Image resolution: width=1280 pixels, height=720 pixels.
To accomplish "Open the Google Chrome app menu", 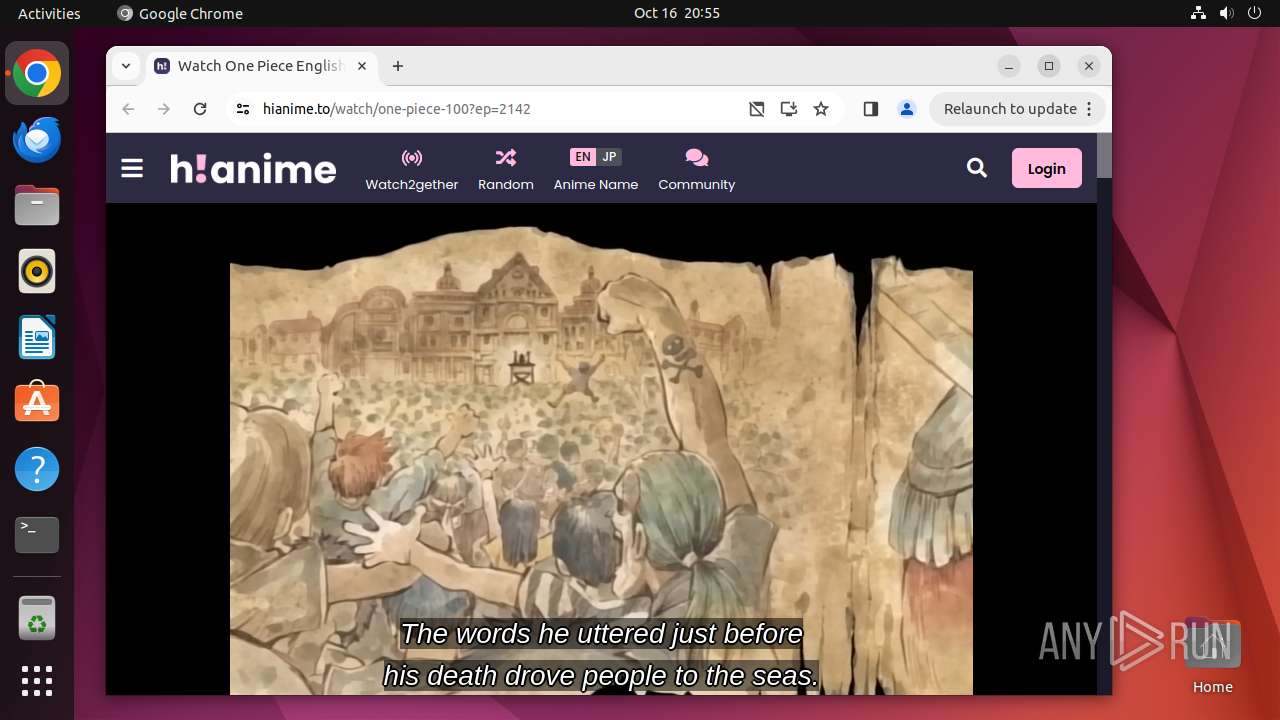I will point(180,13).
